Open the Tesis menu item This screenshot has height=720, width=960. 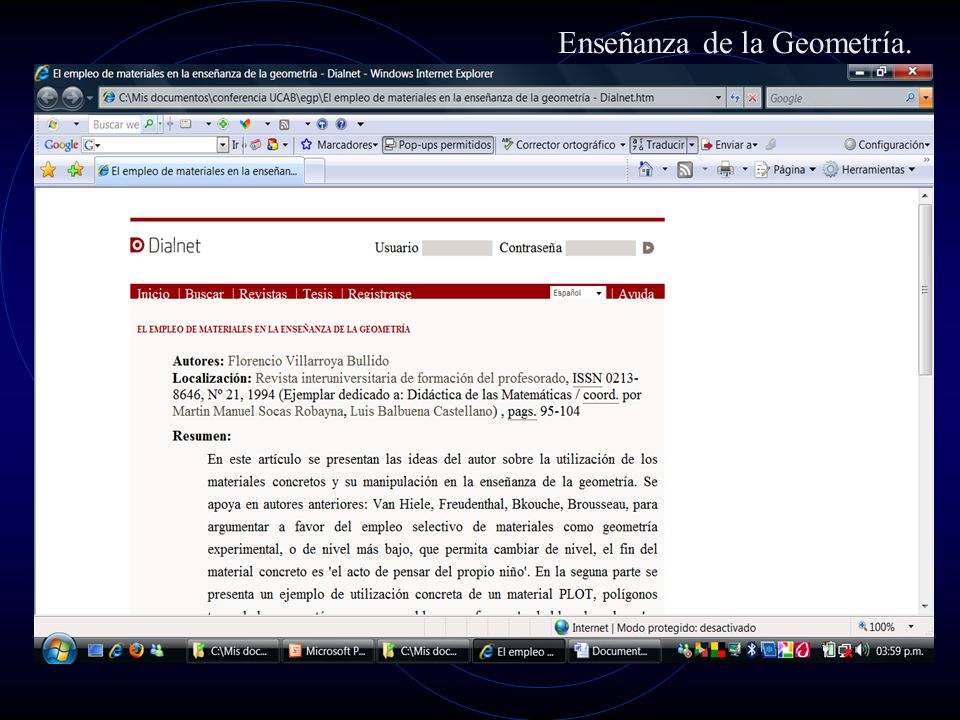pyautogui.click(x=318, y=293)
